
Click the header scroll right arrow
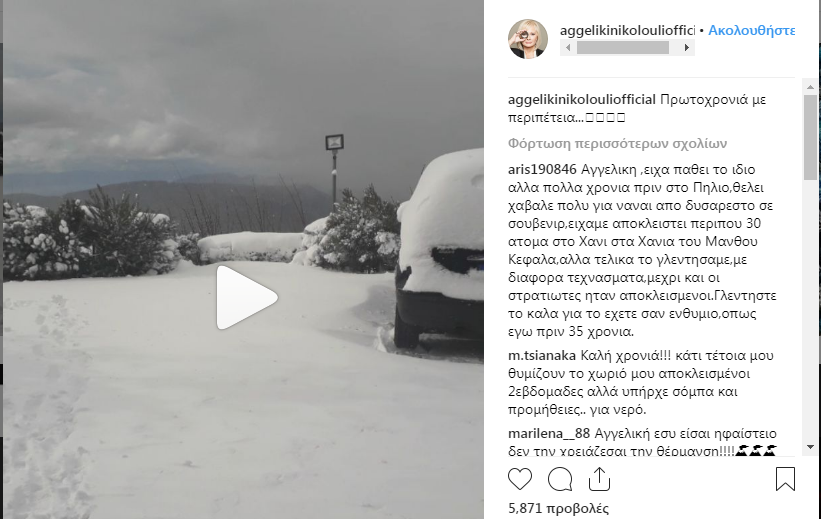click(687, 48)
